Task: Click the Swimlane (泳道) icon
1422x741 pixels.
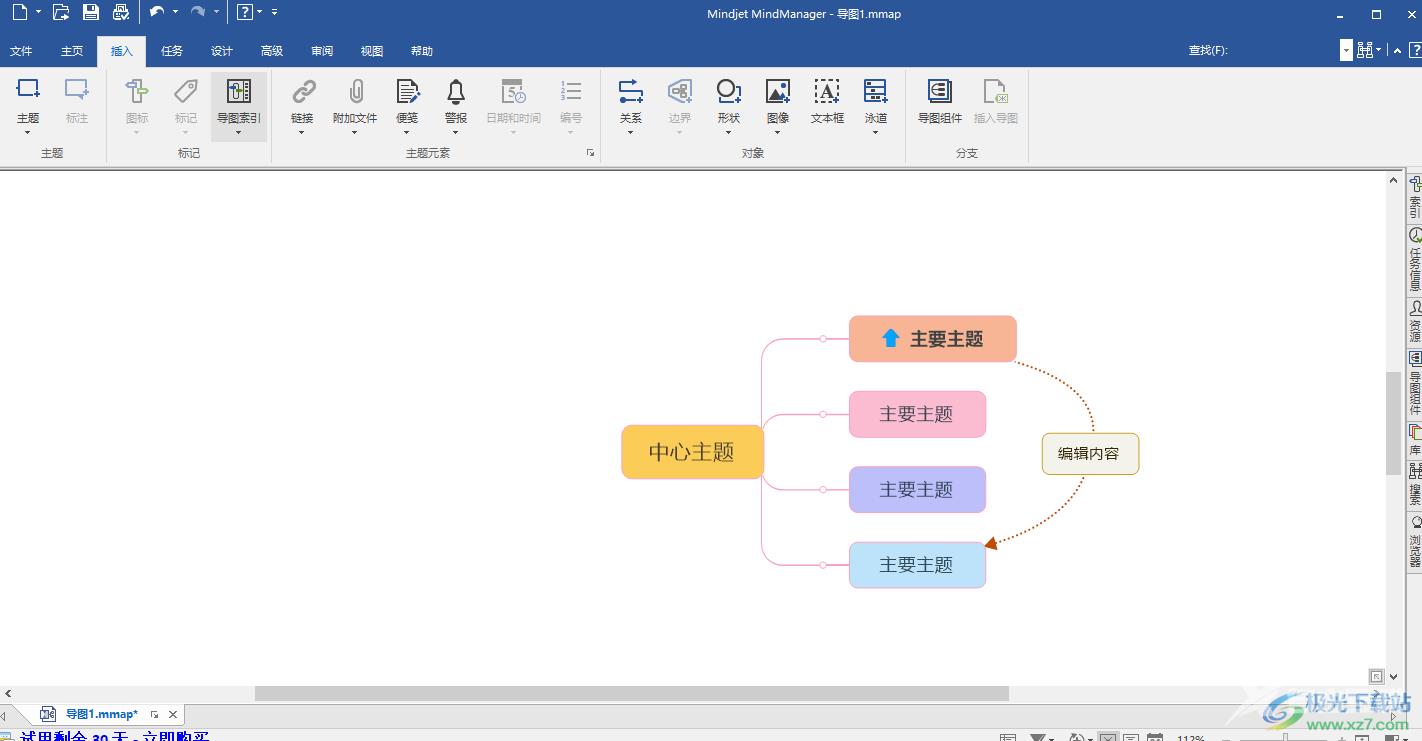Action: click(x=876, y=91)
